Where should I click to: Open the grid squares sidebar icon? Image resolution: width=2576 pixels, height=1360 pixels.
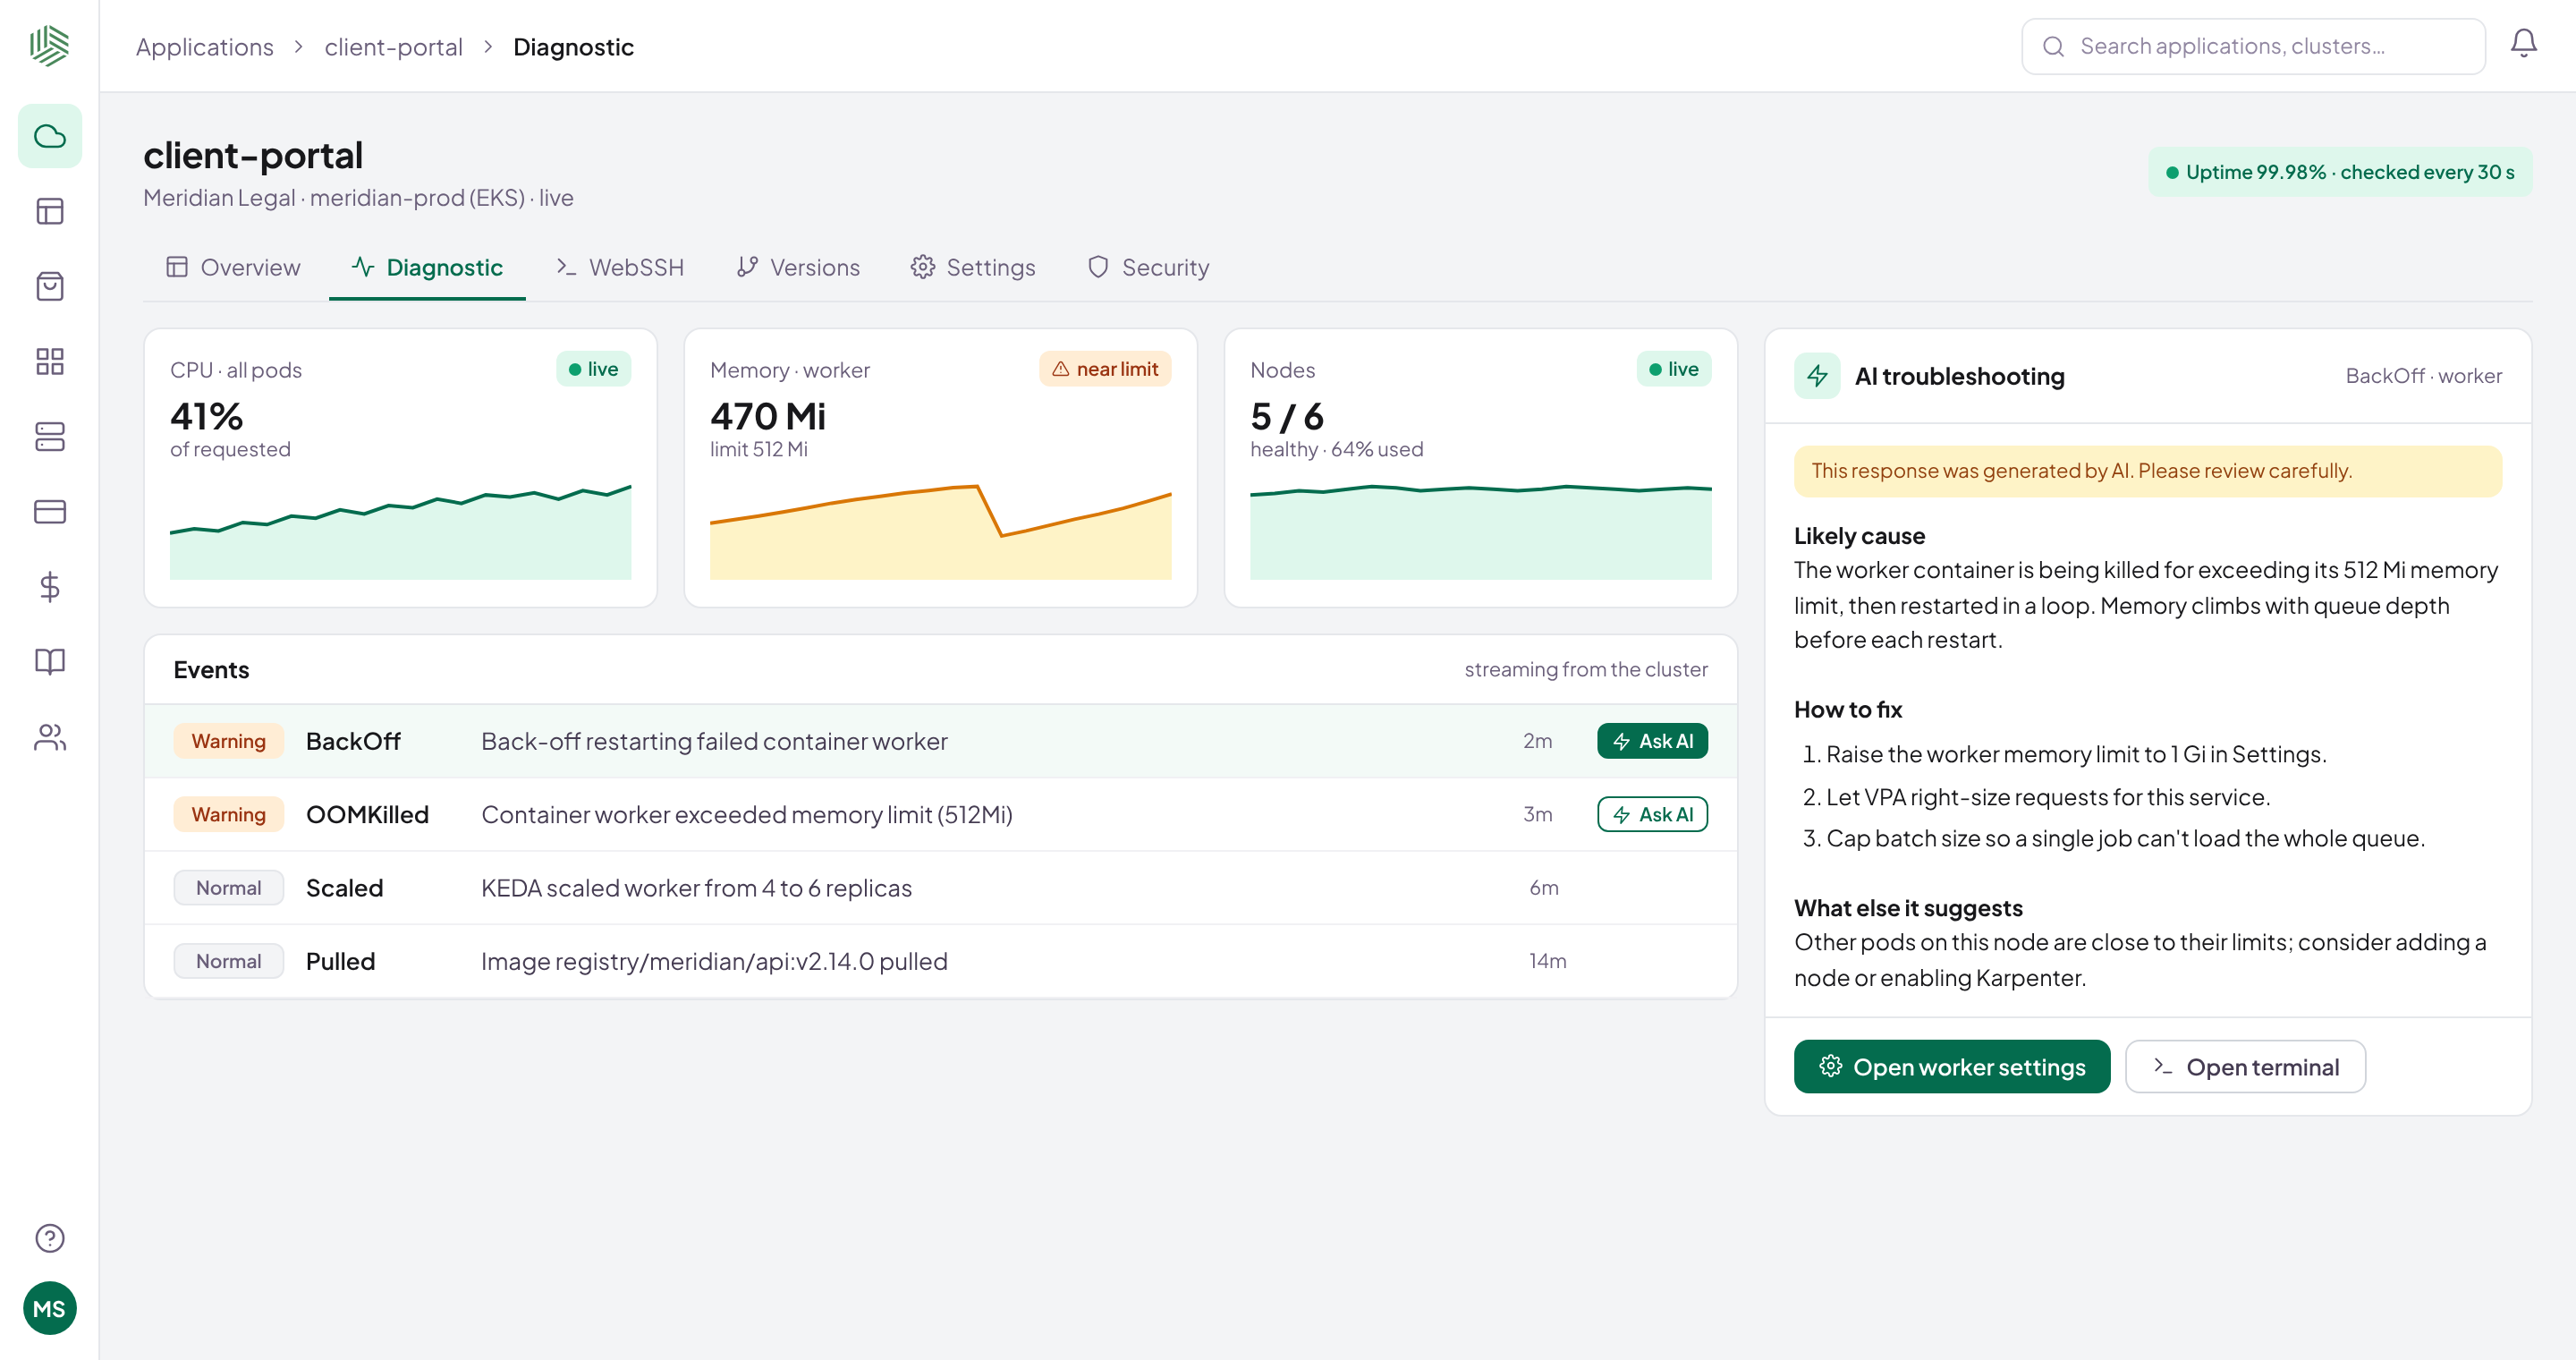pos(50,361)
